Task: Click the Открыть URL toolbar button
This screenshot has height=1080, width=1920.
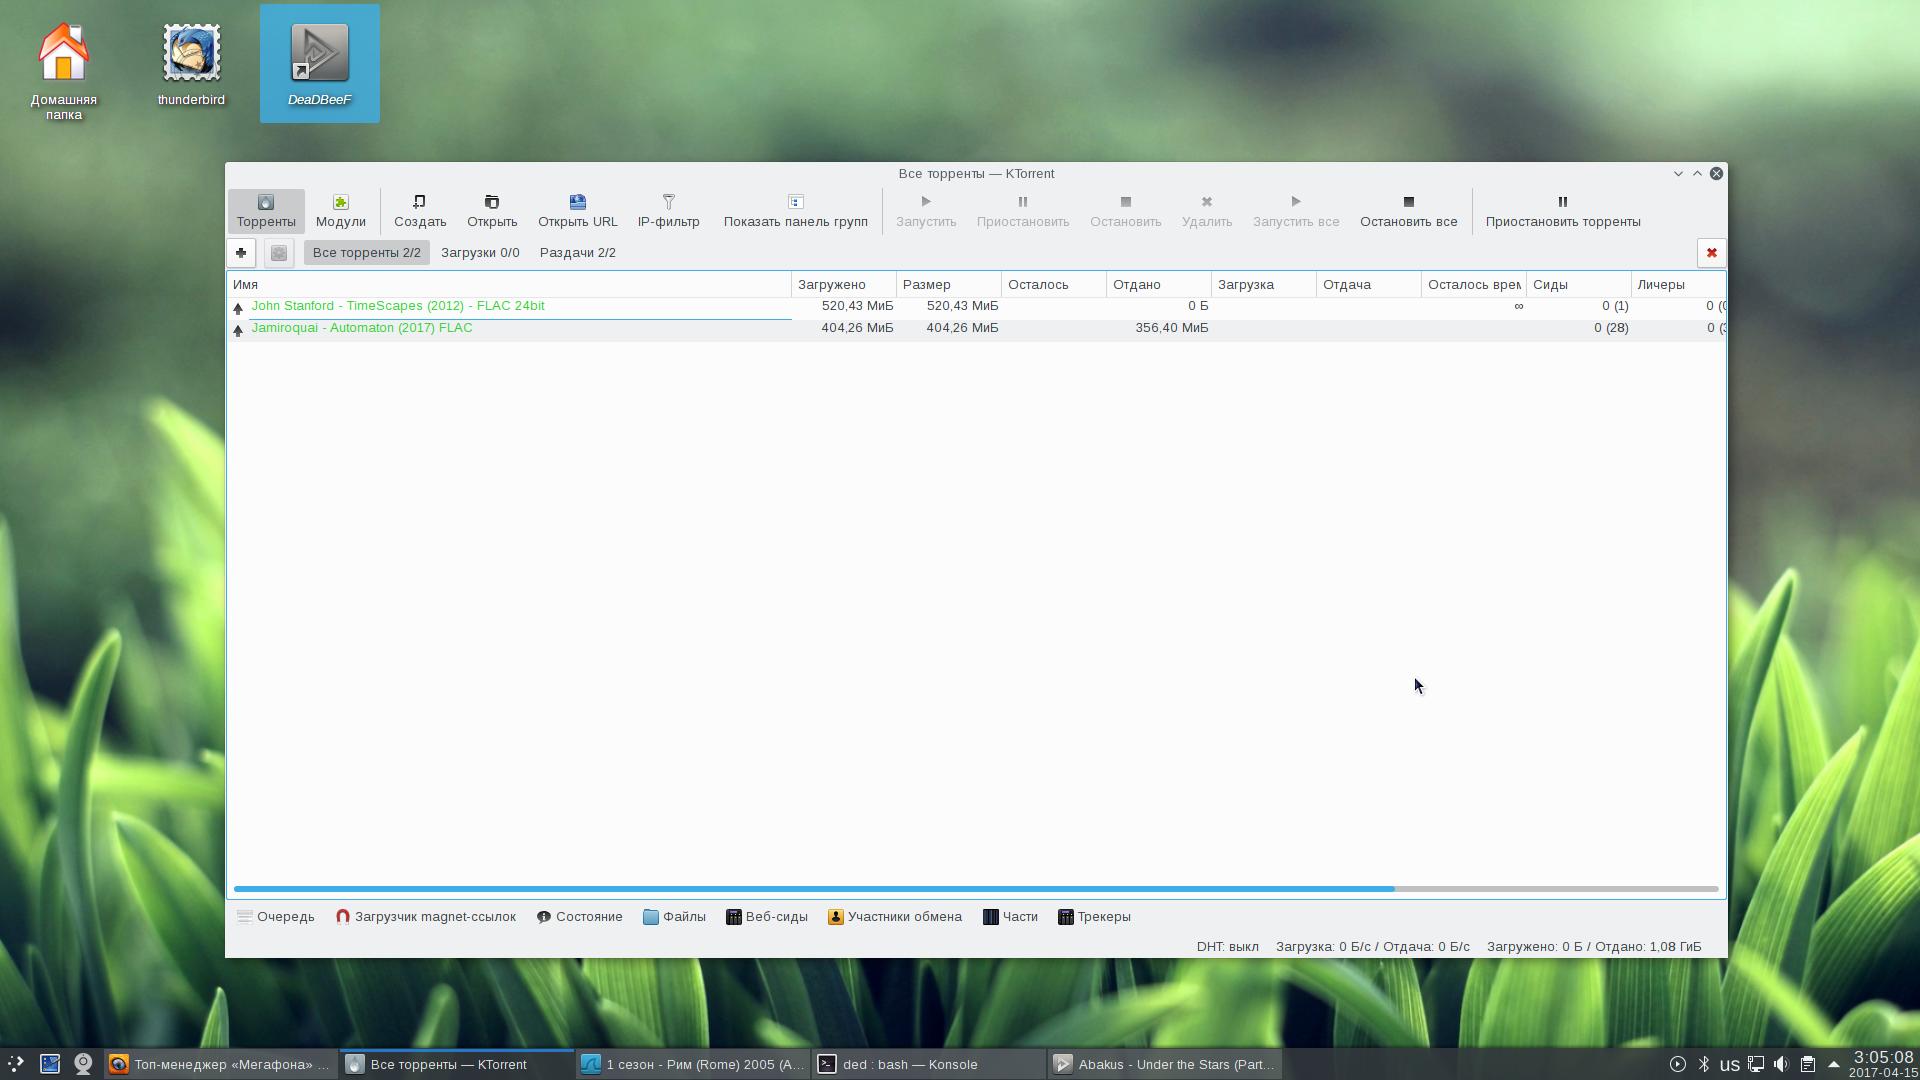Action: [x=578, y=211]
